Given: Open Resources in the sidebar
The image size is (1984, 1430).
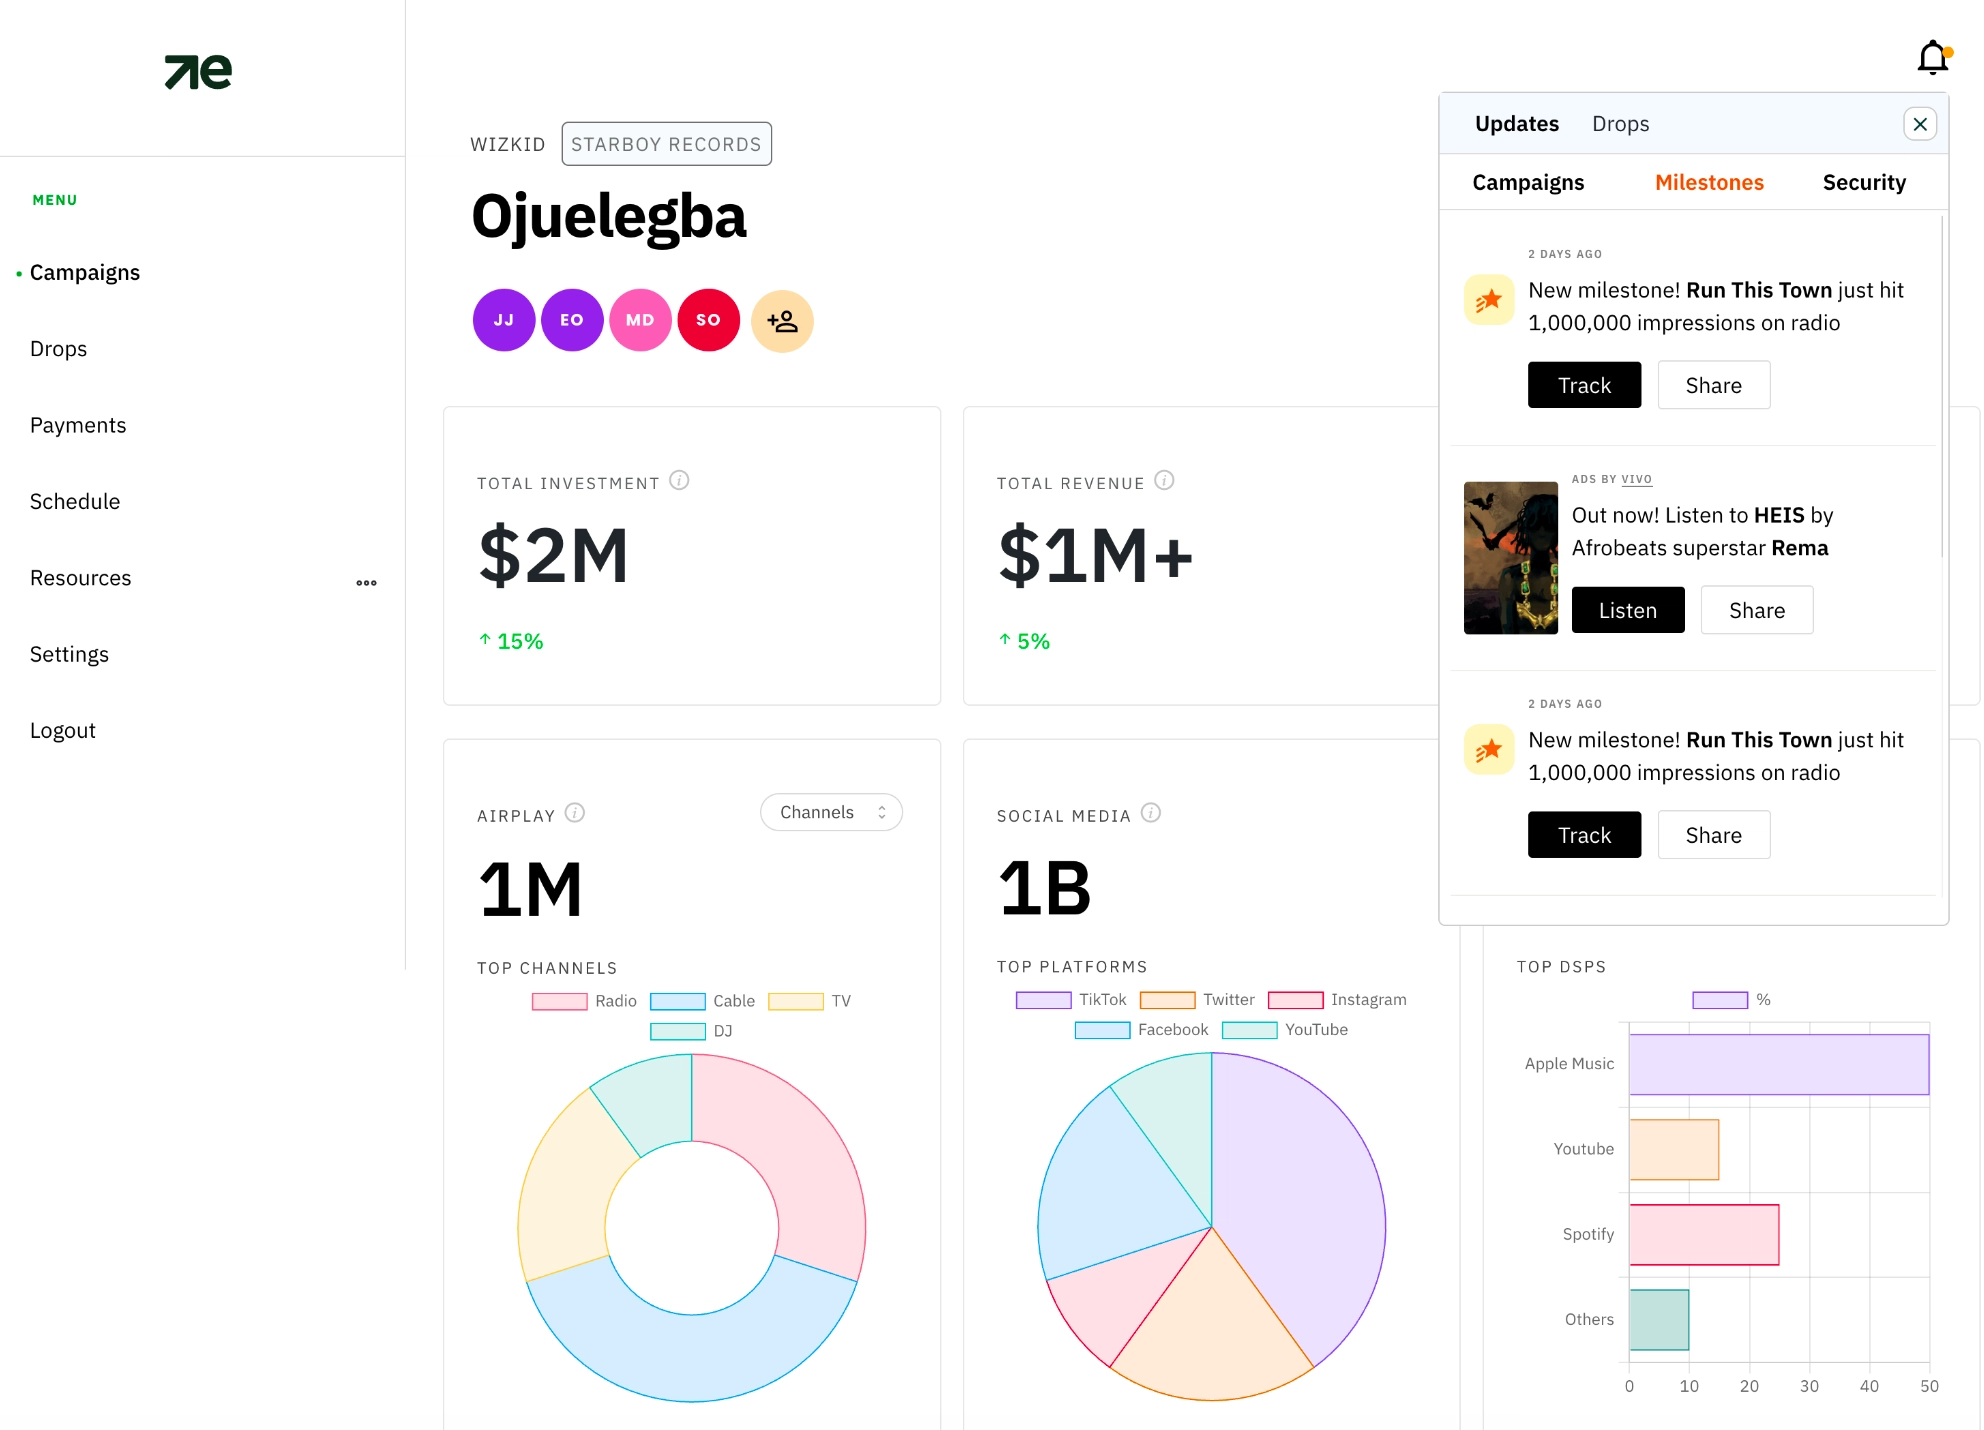Looking at the screenshot, I should coord(80,578).
